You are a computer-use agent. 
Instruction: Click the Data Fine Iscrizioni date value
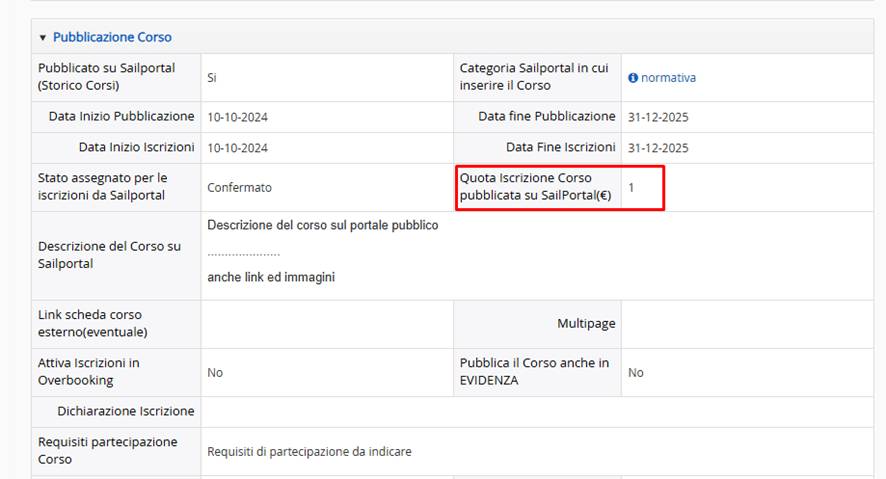coord(658,148)
